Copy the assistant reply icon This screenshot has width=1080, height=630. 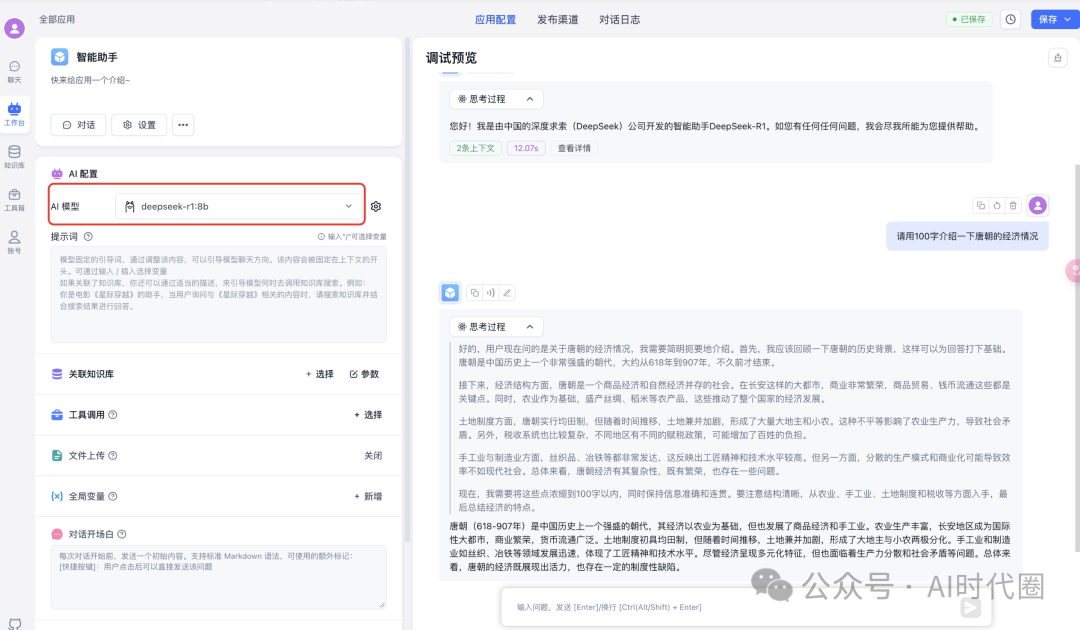pyautogui.click(x=475, y=293)
